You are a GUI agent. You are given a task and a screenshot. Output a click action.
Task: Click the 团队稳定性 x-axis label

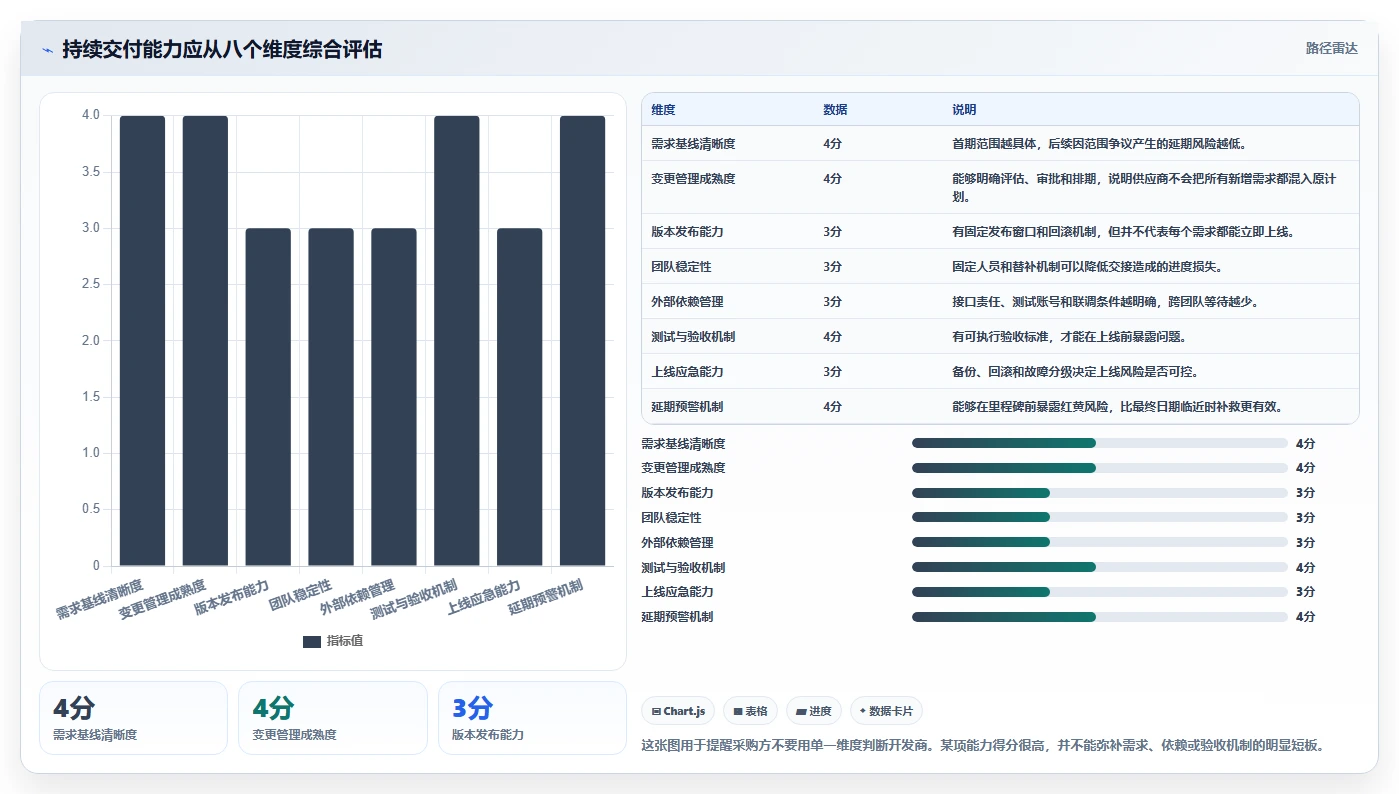[x=301, y=594]
